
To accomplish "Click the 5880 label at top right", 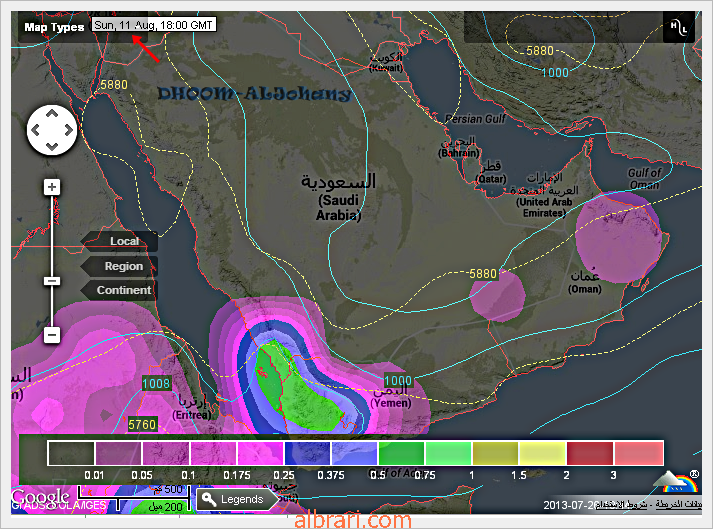I will (540, 50).
